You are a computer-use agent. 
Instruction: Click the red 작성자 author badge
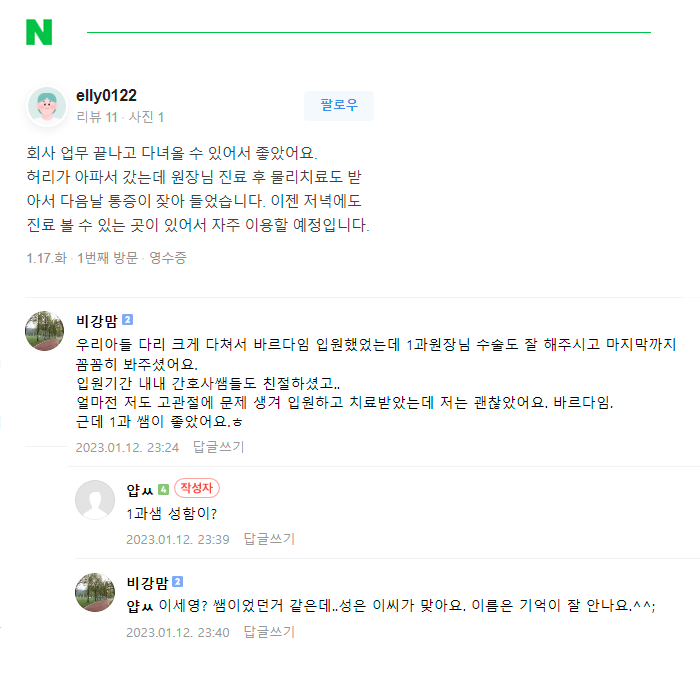point(197,488)
